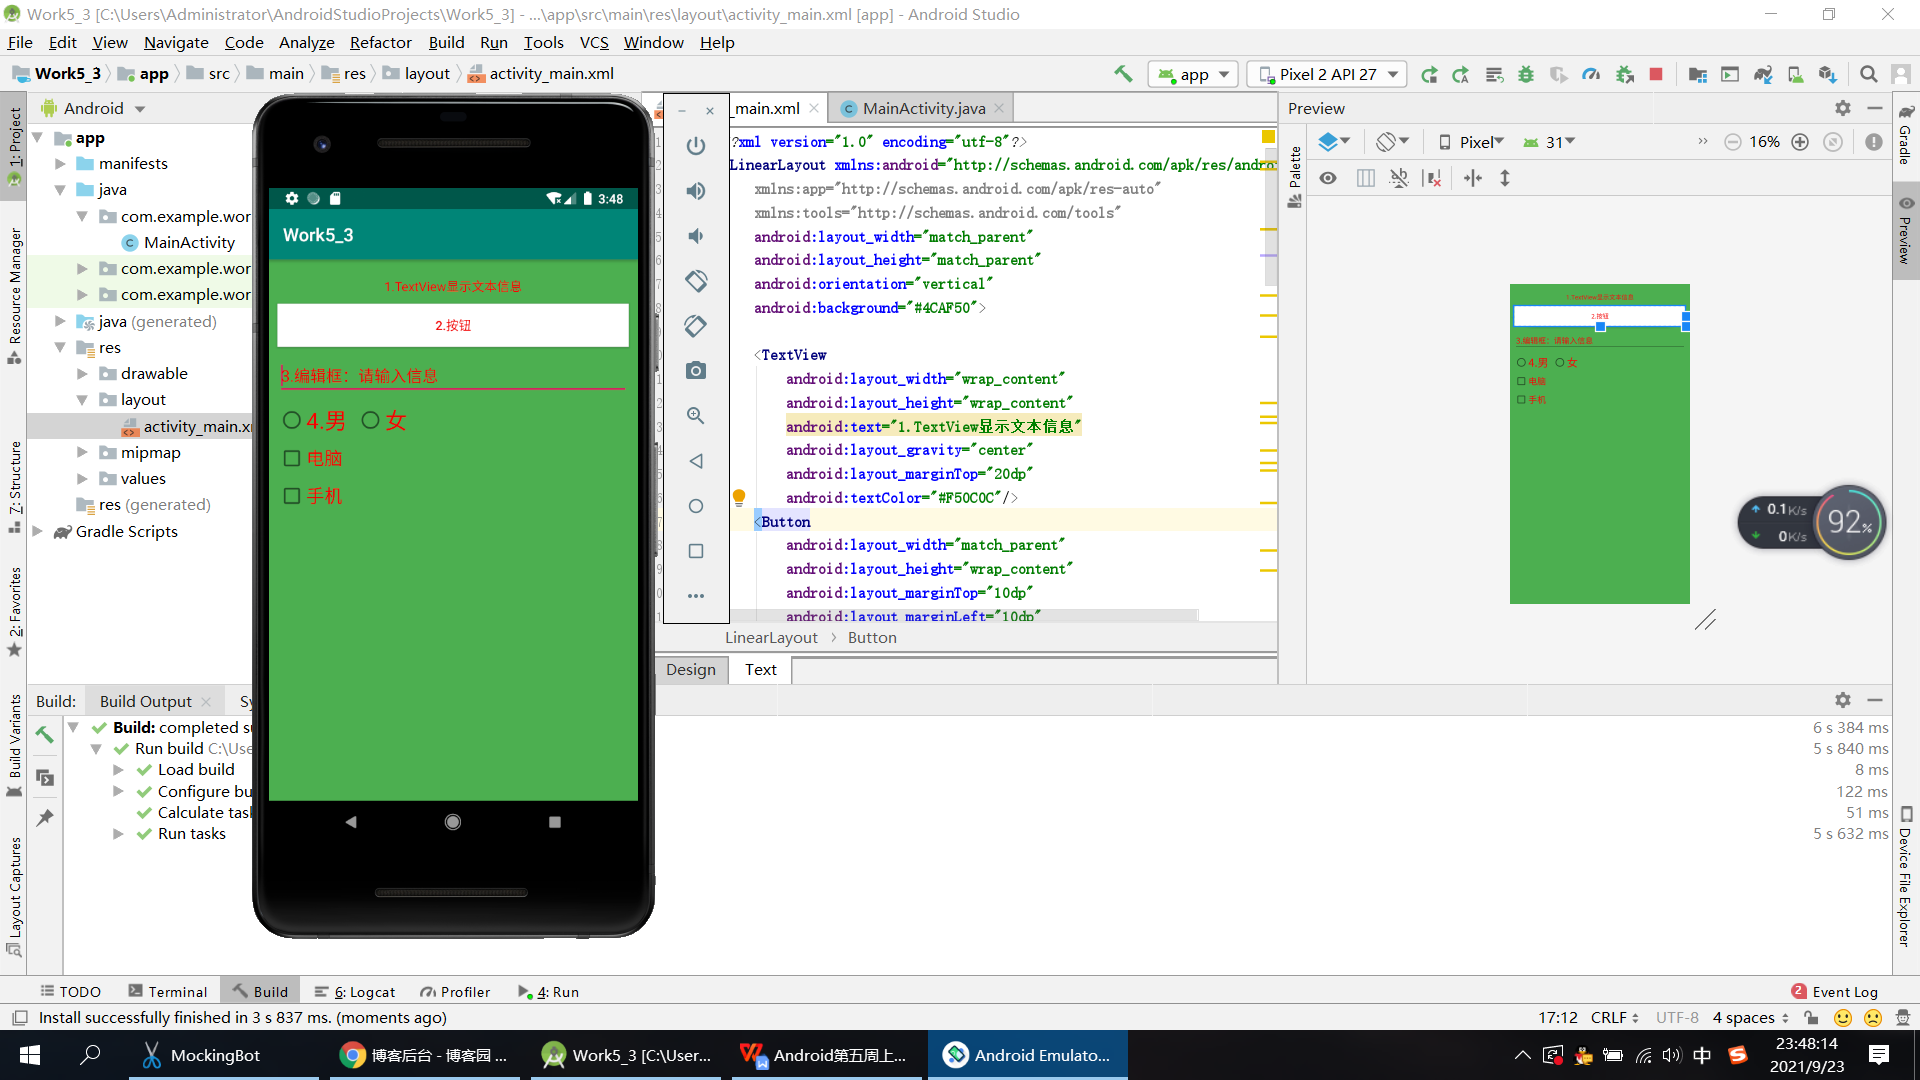The height and width of the screenshot is (1080, 1920).
Task: Check the 手机 checkbox in emulator
Action: pyautogui.click(x=292, y=496)
